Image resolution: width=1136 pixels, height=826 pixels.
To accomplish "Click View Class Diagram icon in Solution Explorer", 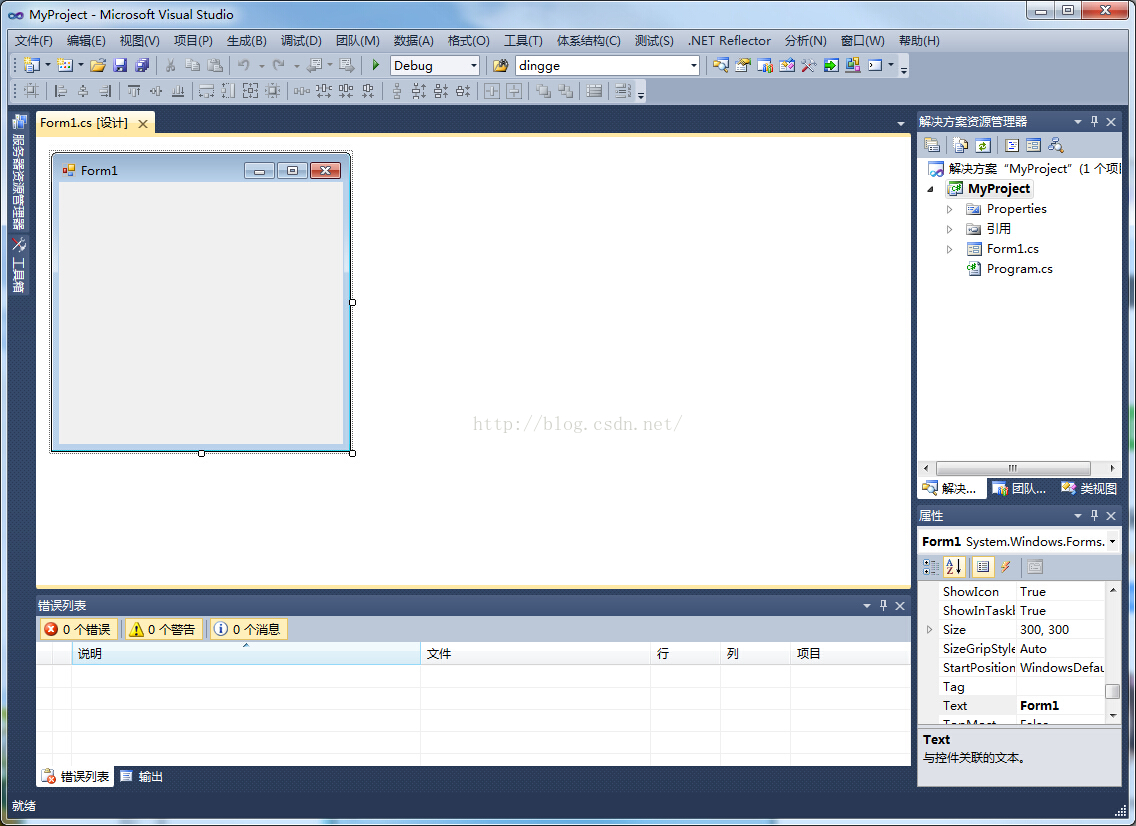I will (1056, 146).
